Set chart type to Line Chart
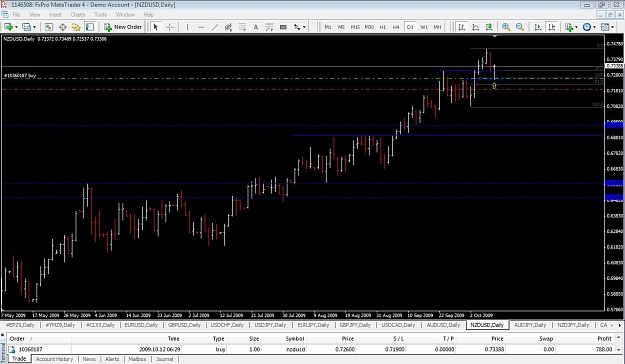This screenshot has height=364, width=625. 476,27
